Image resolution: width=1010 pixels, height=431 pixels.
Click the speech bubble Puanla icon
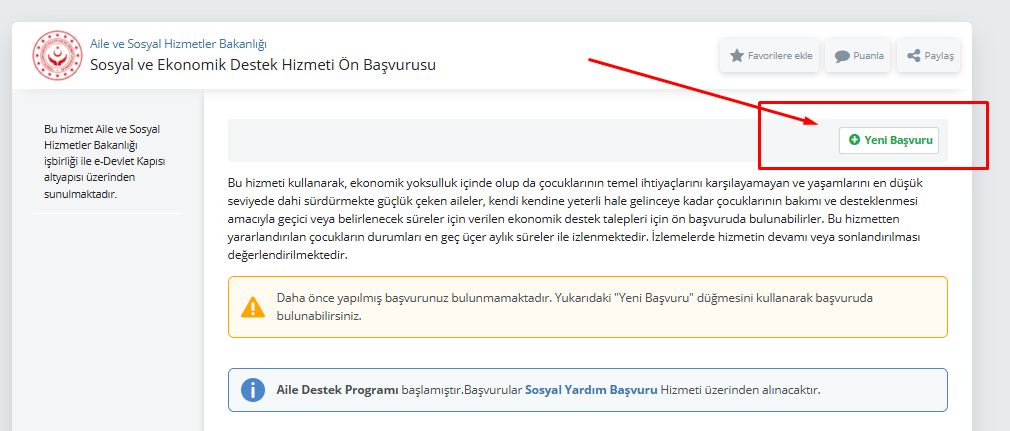pyautogui.click(x=842, y=56)
